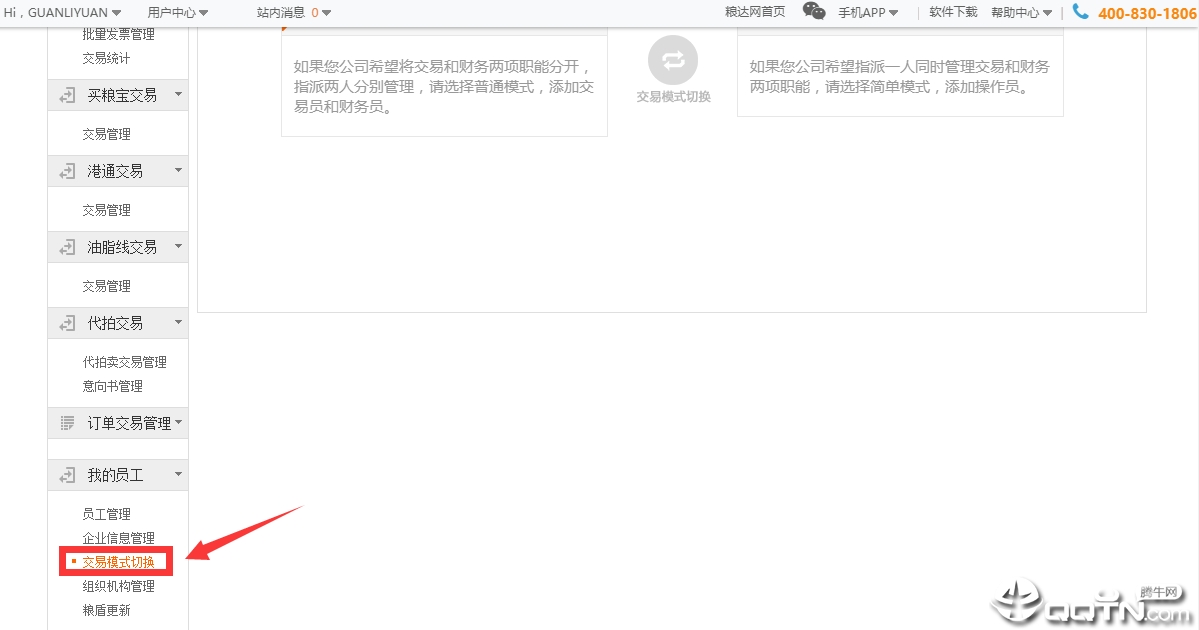This screenshot has width=1199, height=630.
Task: Open 站内消息 notifications
Action: (x=293, y=13)
